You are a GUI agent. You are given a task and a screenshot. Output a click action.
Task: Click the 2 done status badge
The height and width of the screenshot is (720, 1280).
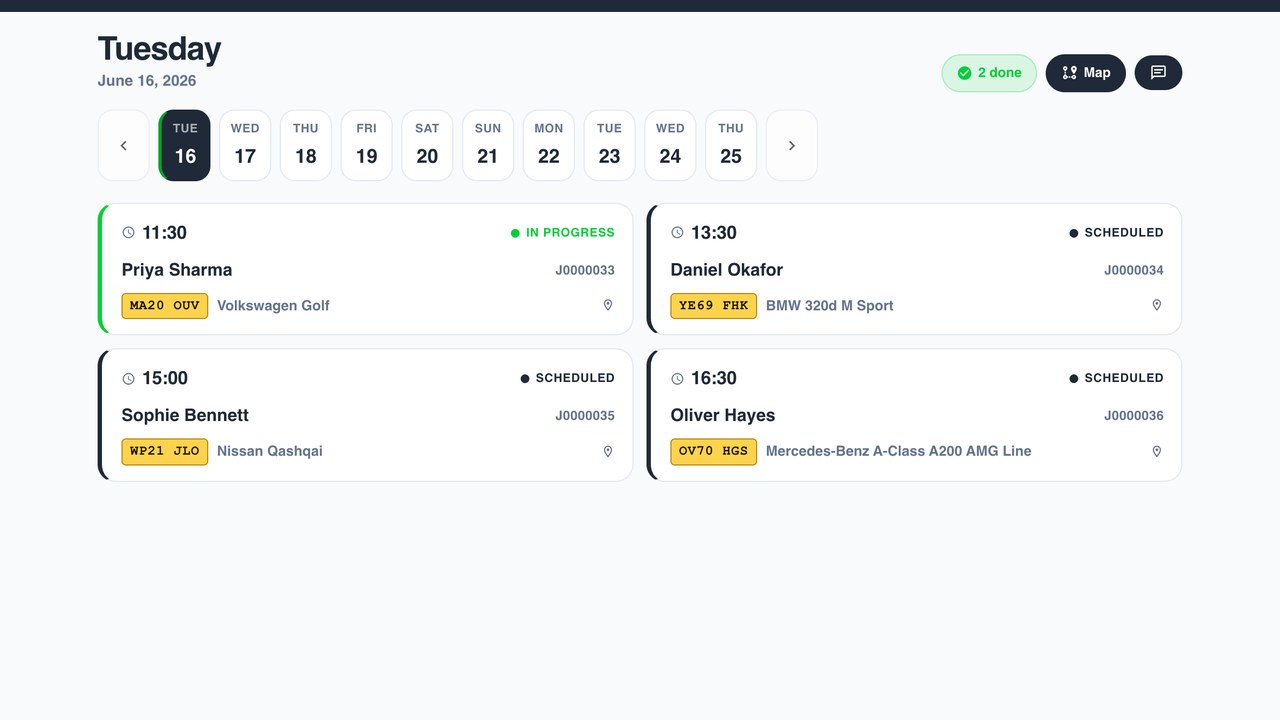click(989, 73)
